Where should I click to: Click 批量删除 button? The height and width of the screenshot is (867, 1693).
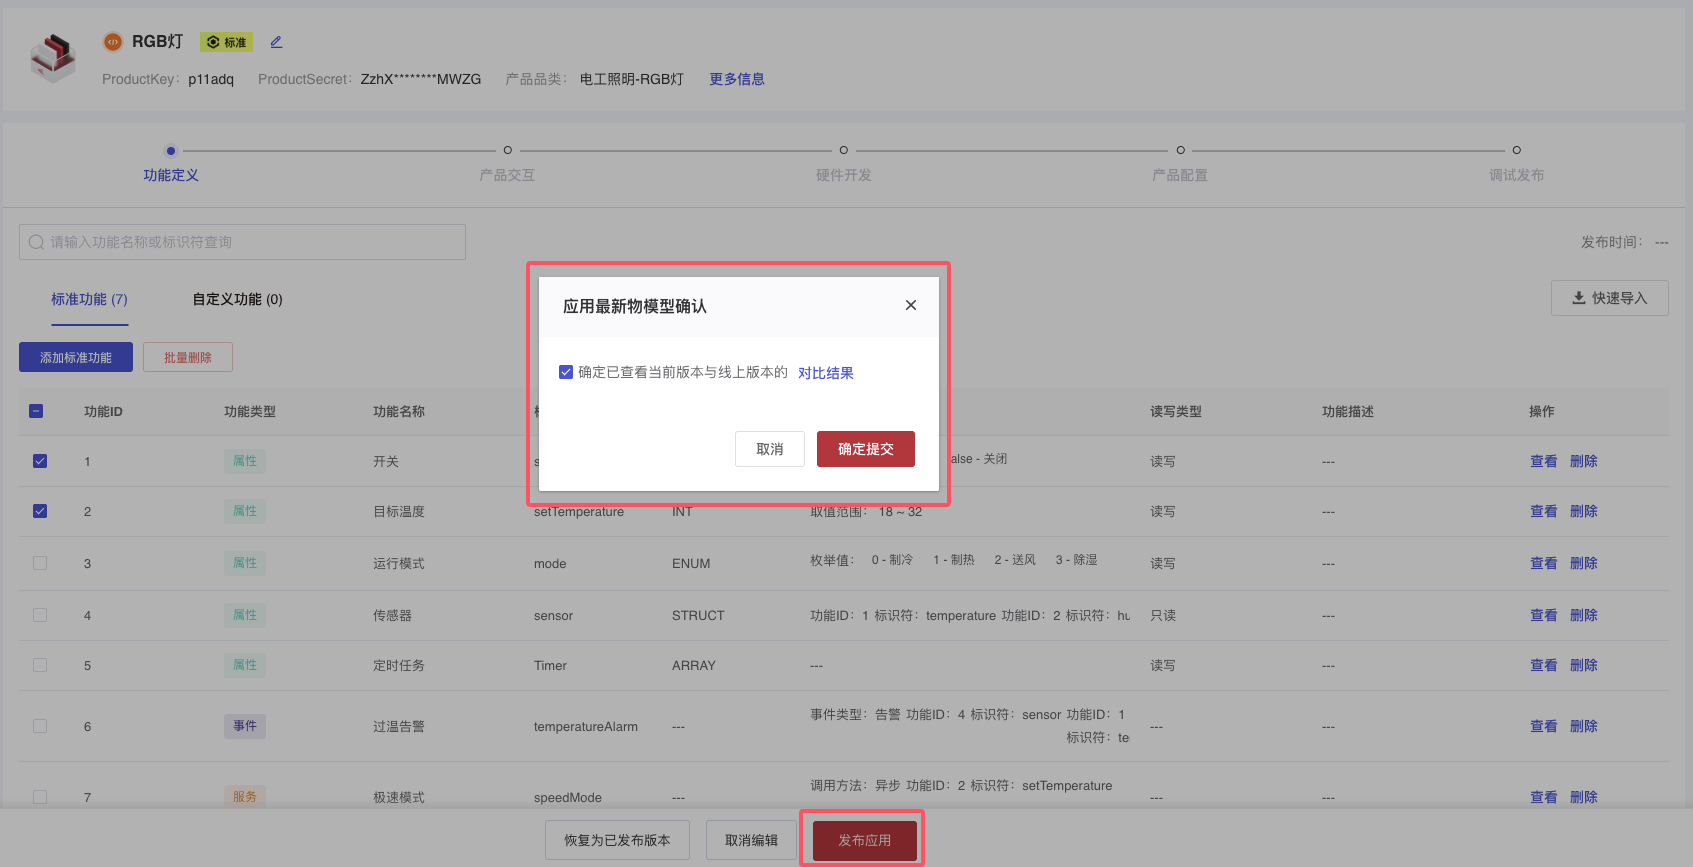[x=188, y=357]
